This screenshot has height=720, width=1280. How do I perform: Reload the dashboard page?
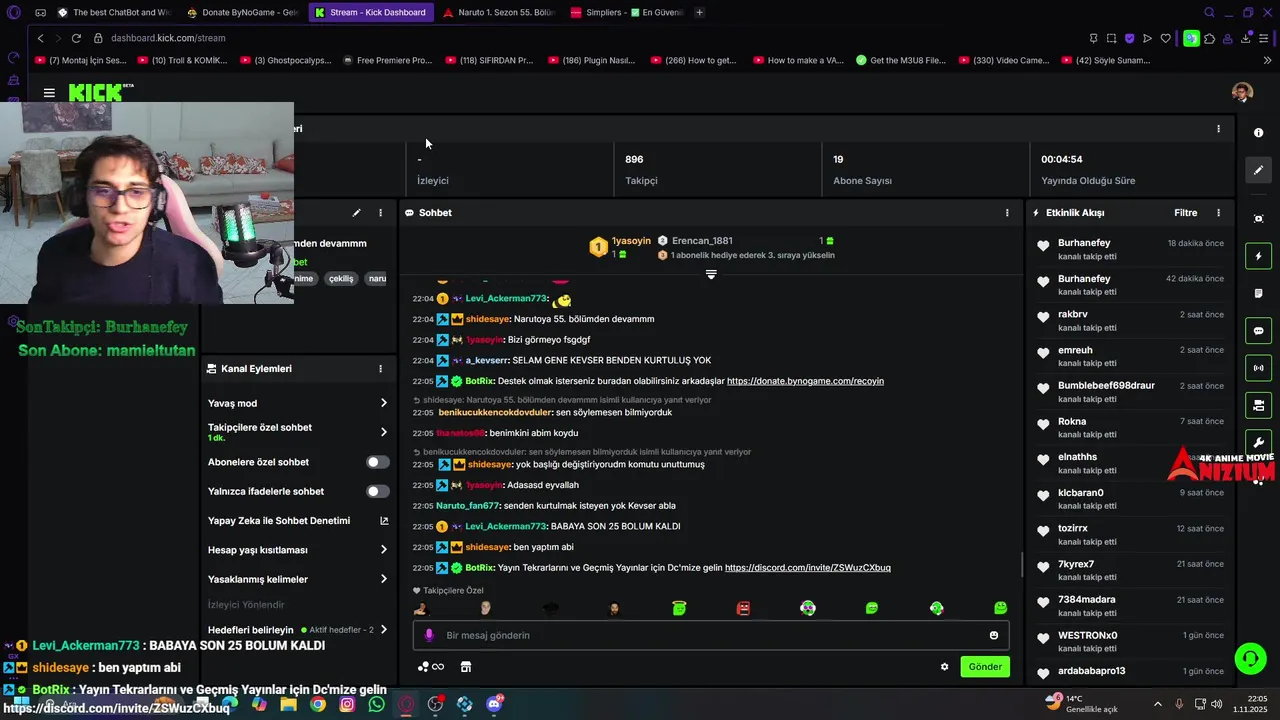tap(76, 38)
